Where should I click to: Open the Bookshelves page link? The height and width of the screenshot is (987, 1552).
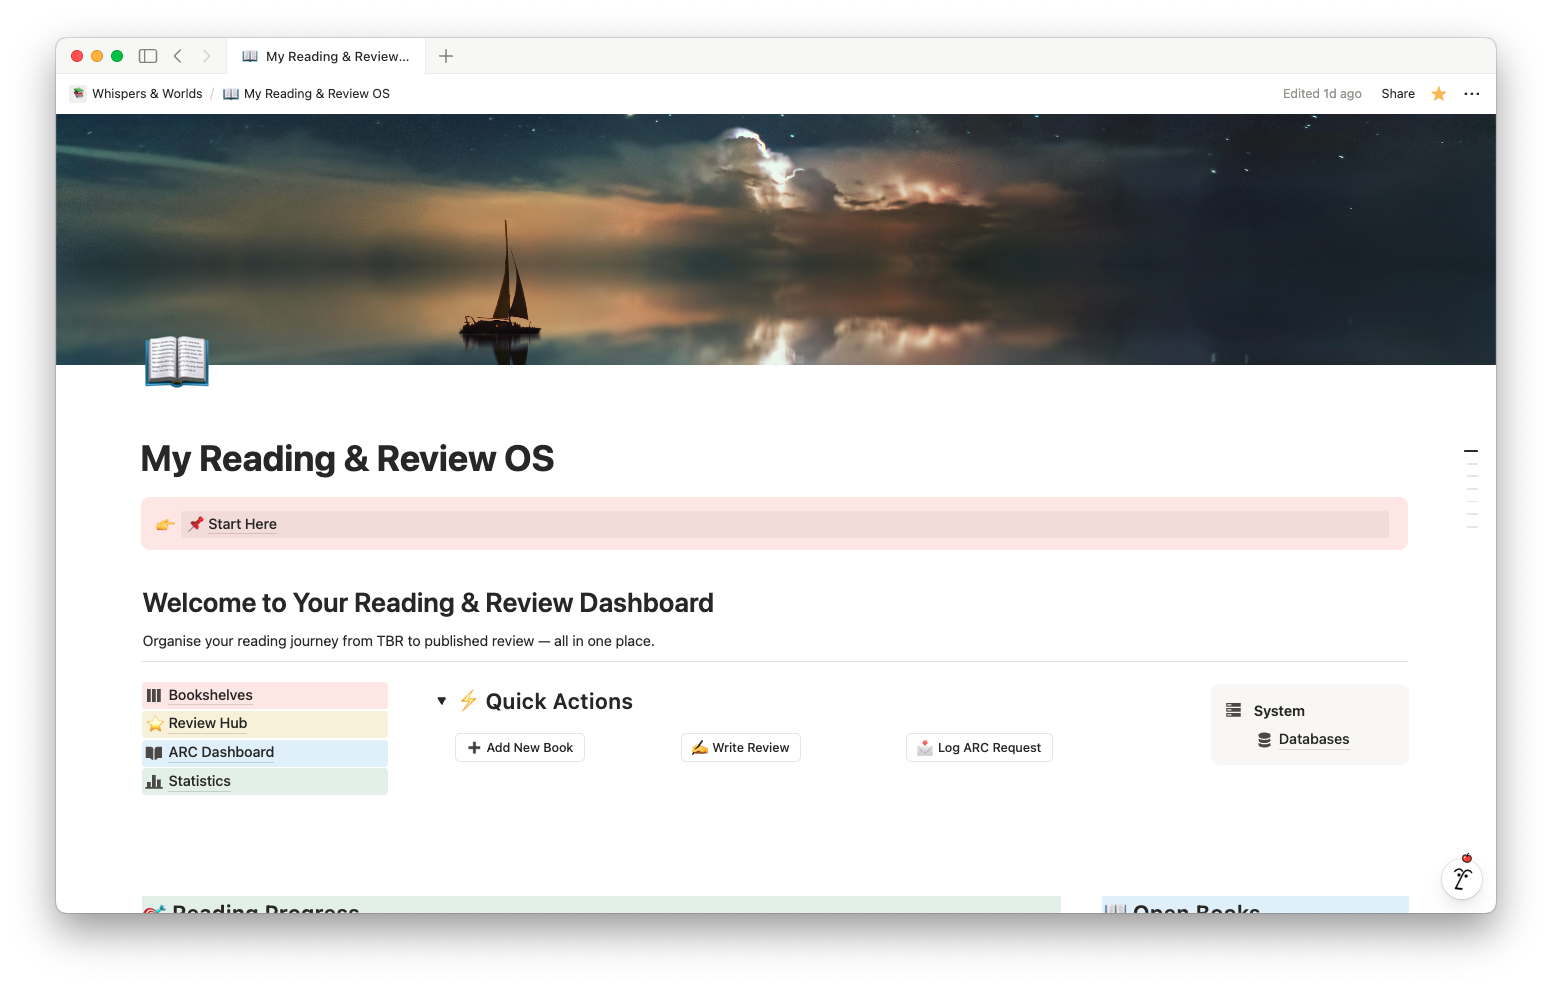point(210,695)
